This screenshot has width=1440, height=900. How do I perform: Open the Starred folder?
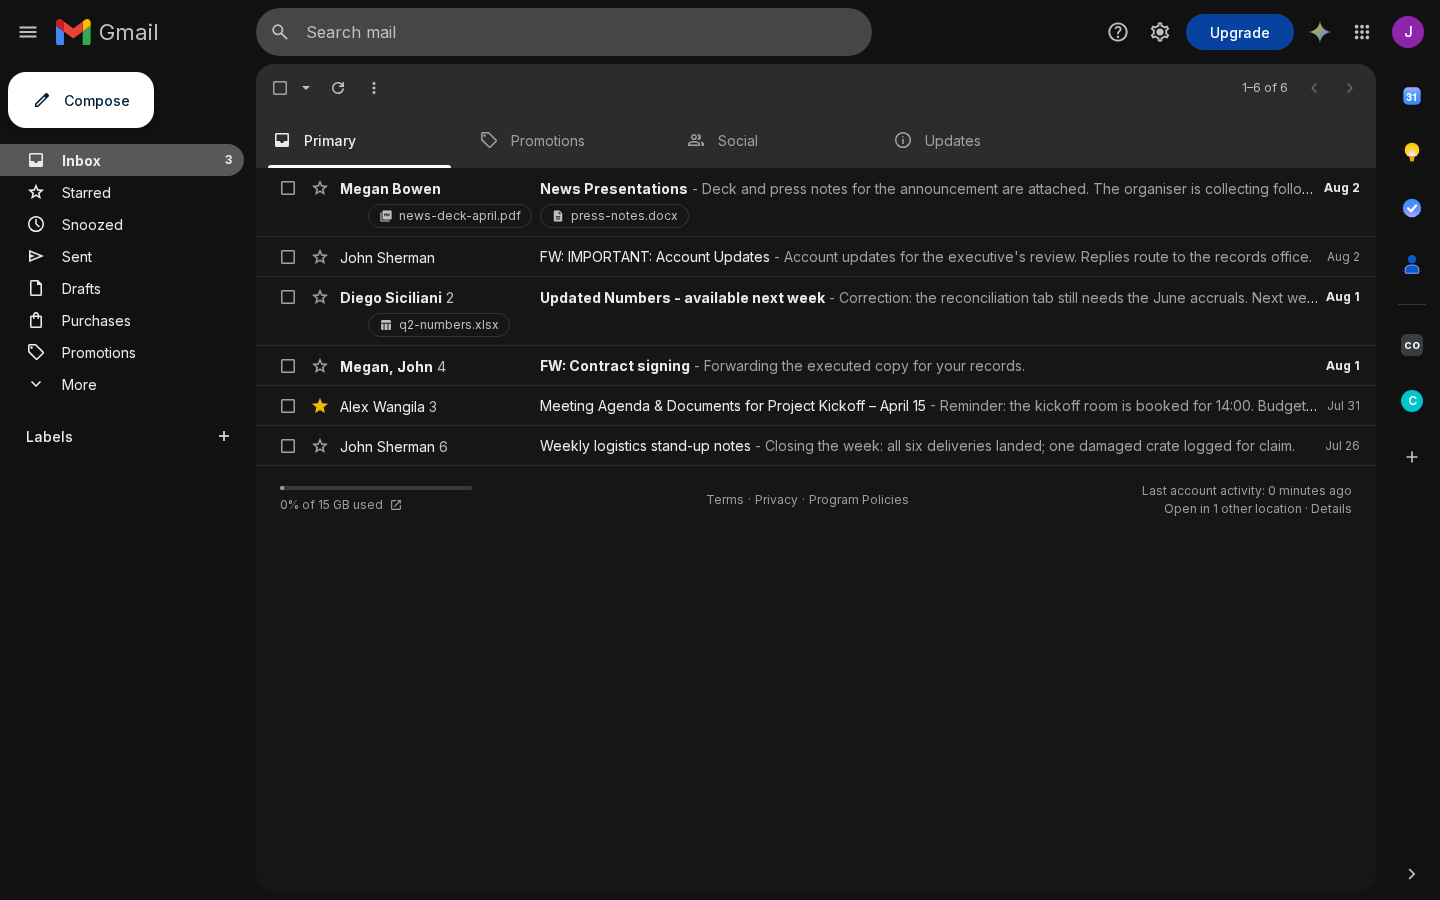pyautogui.click(x=122, y=193)
